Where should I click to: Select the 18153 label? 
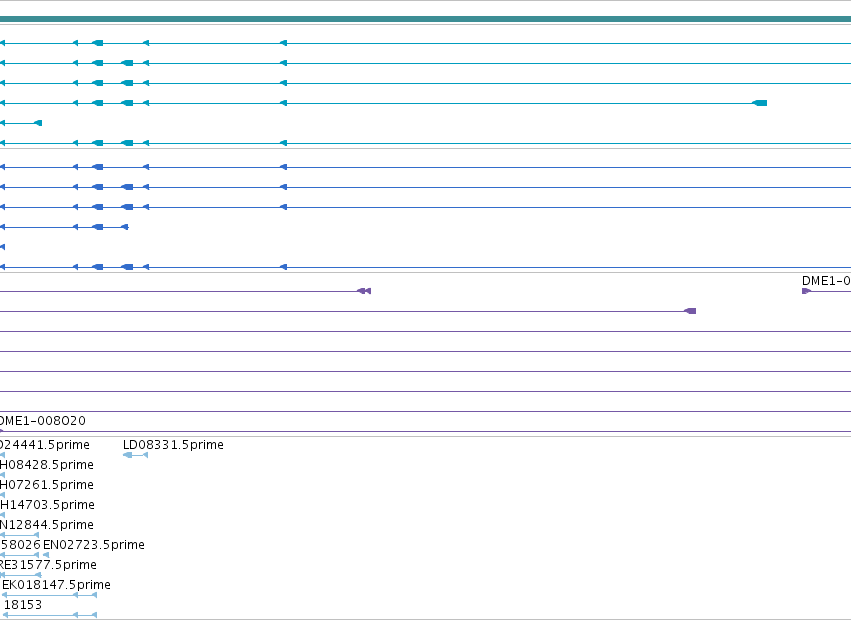[23, 605]
